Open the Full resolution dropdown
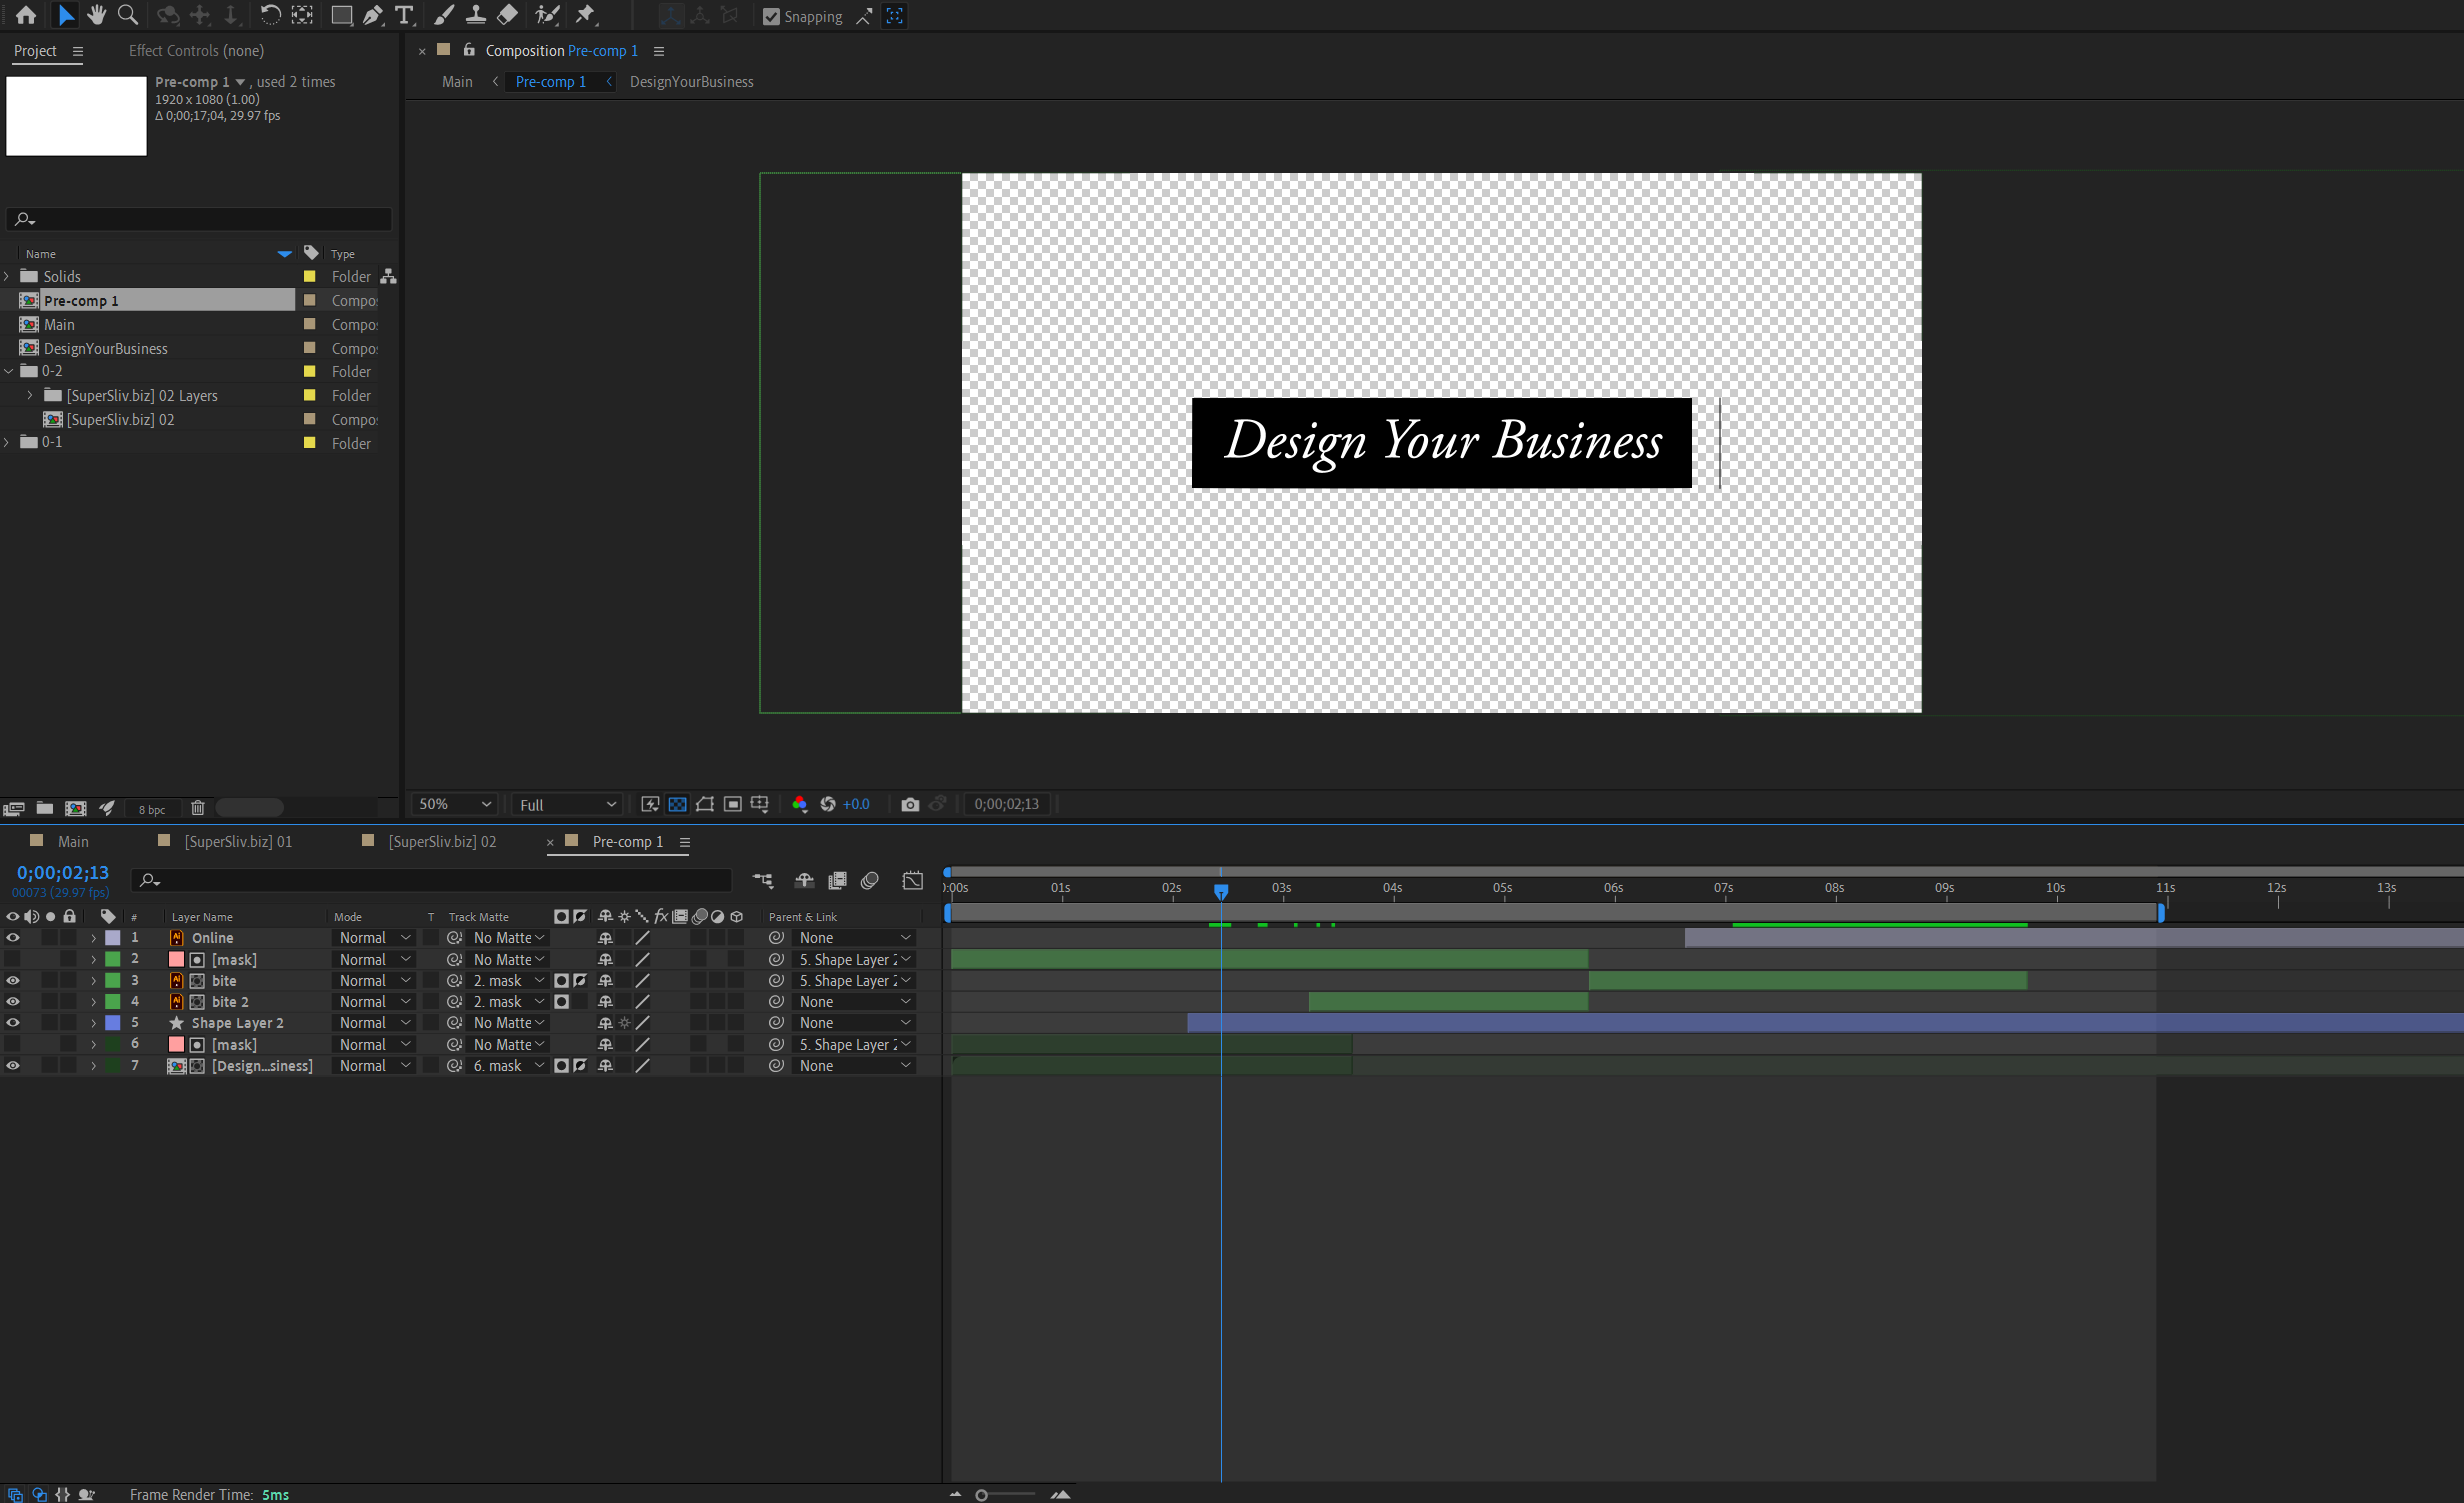This screenshot has height=1503, width=2464. pos(567,804)
